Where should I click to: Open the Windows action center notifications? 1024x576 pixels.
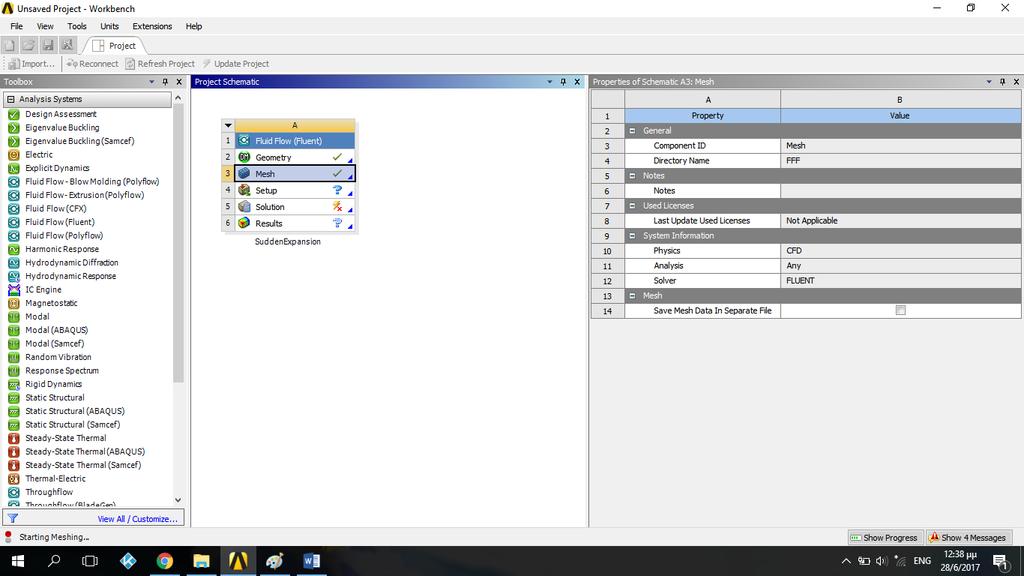click(1000, 561)
